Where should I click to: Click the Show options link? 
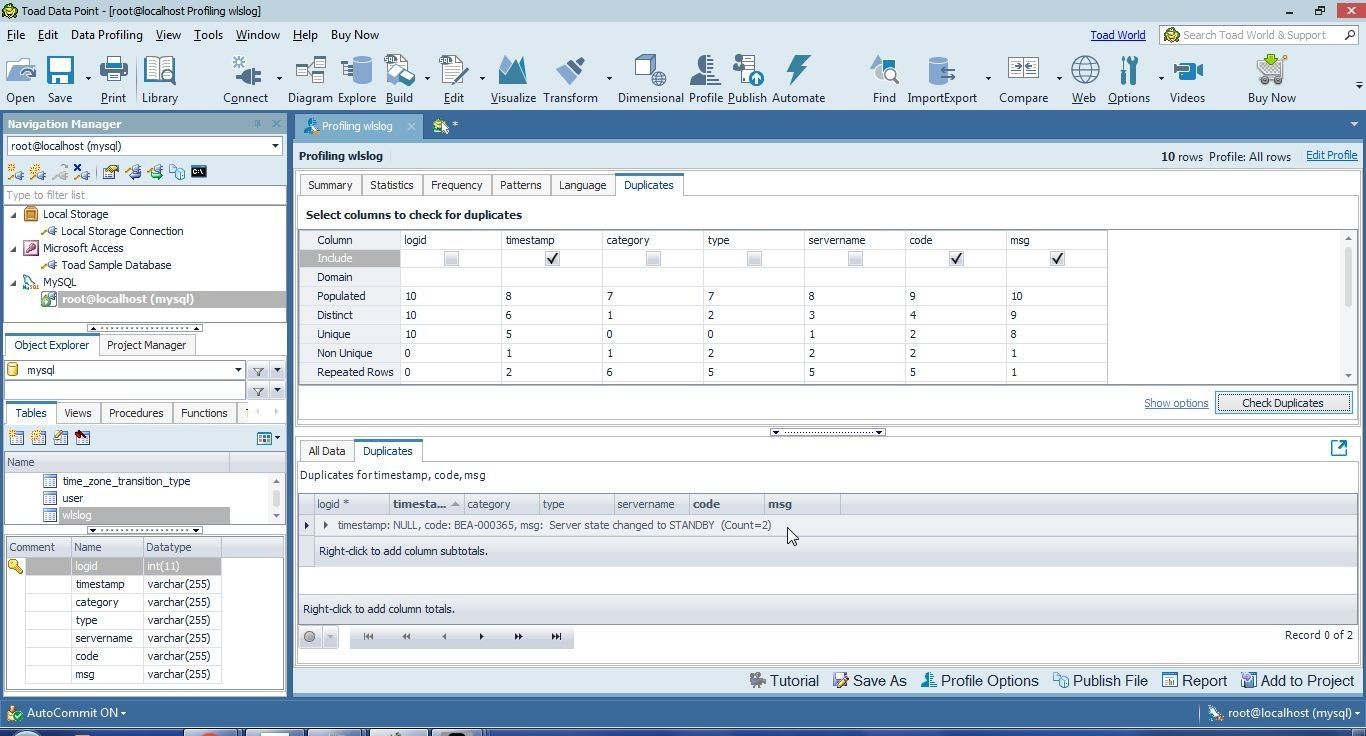click(x=1176, y=403)
